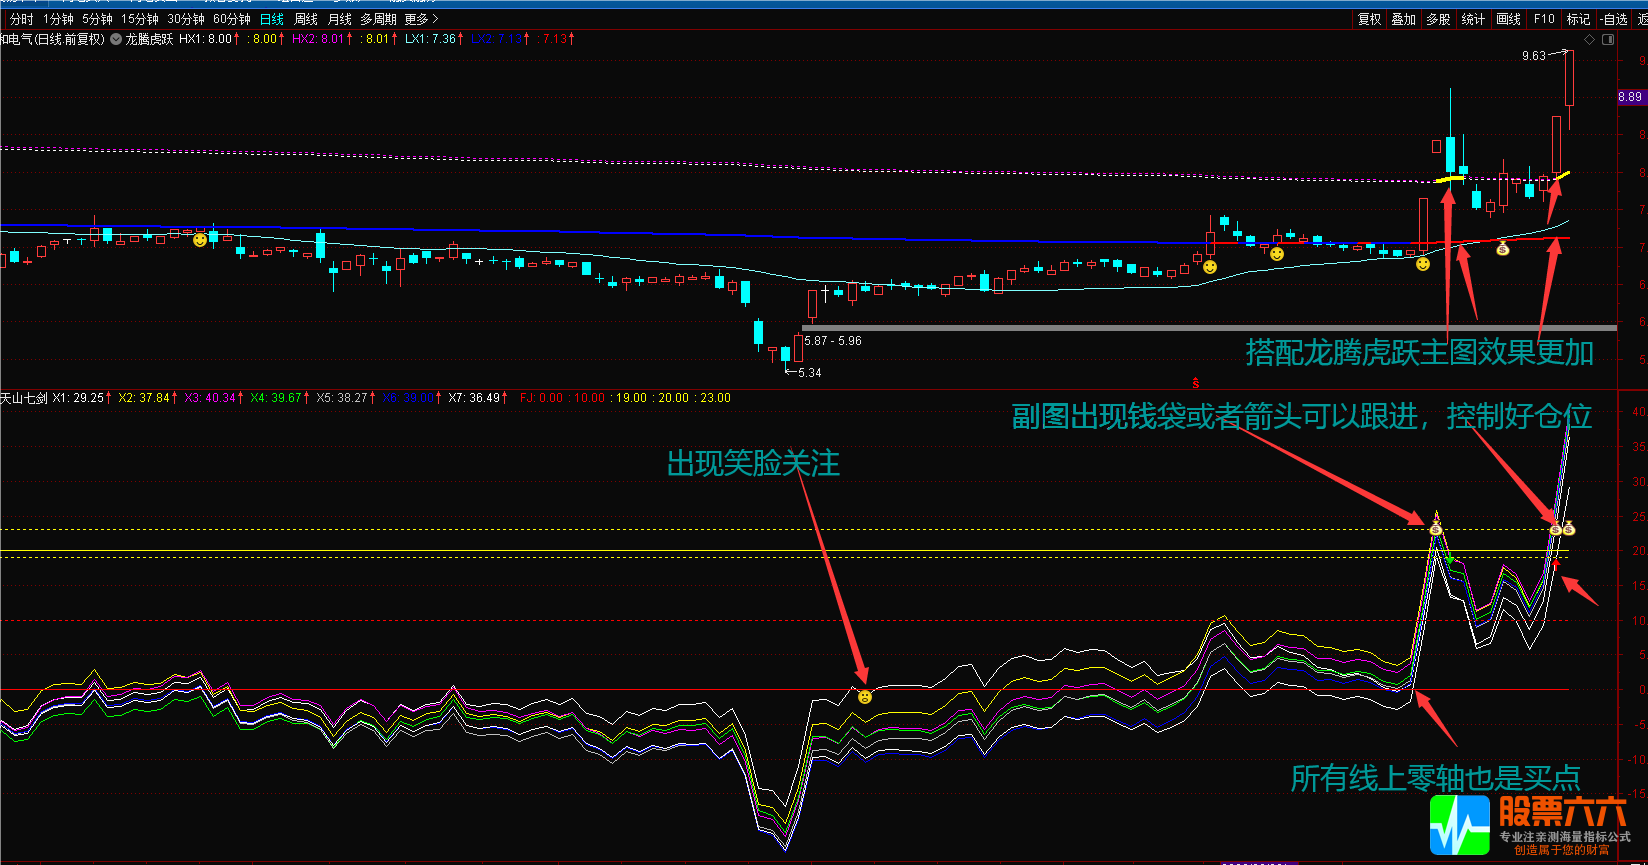The height and width of the screenshot is (865, 1648).
Task: Click the X4: 39.67 indicator value
Action: click(x=280, y=398)
